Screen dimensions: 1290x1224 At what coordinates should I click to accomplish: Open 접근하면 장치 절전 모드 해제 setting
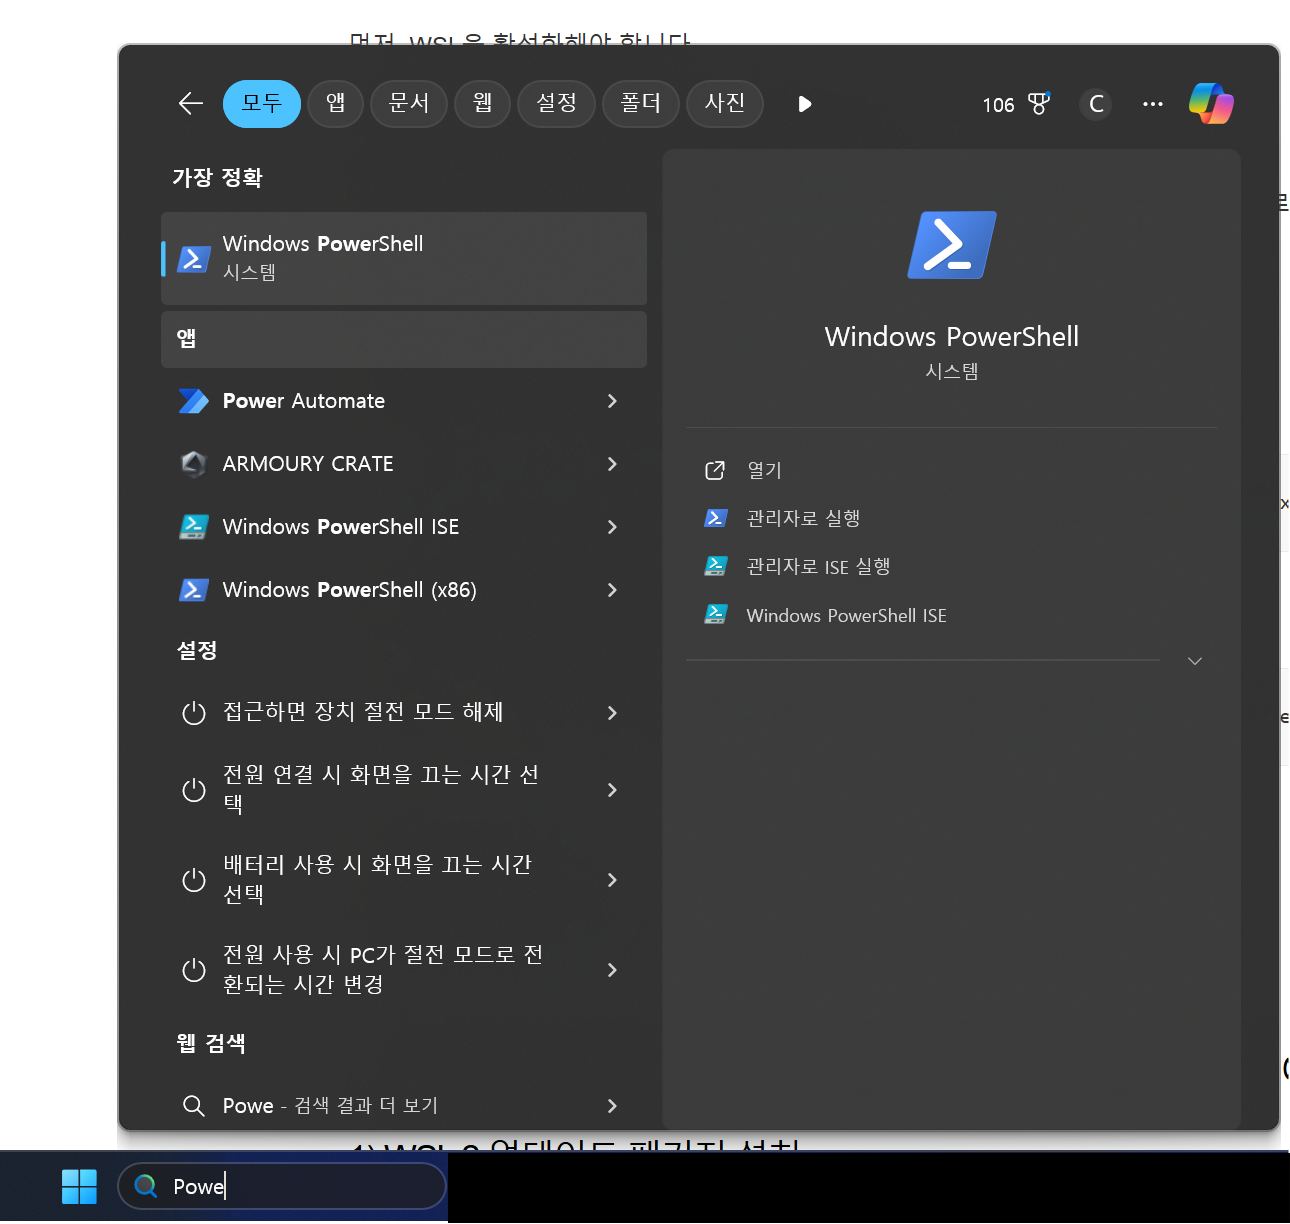(x=404, y=713)
